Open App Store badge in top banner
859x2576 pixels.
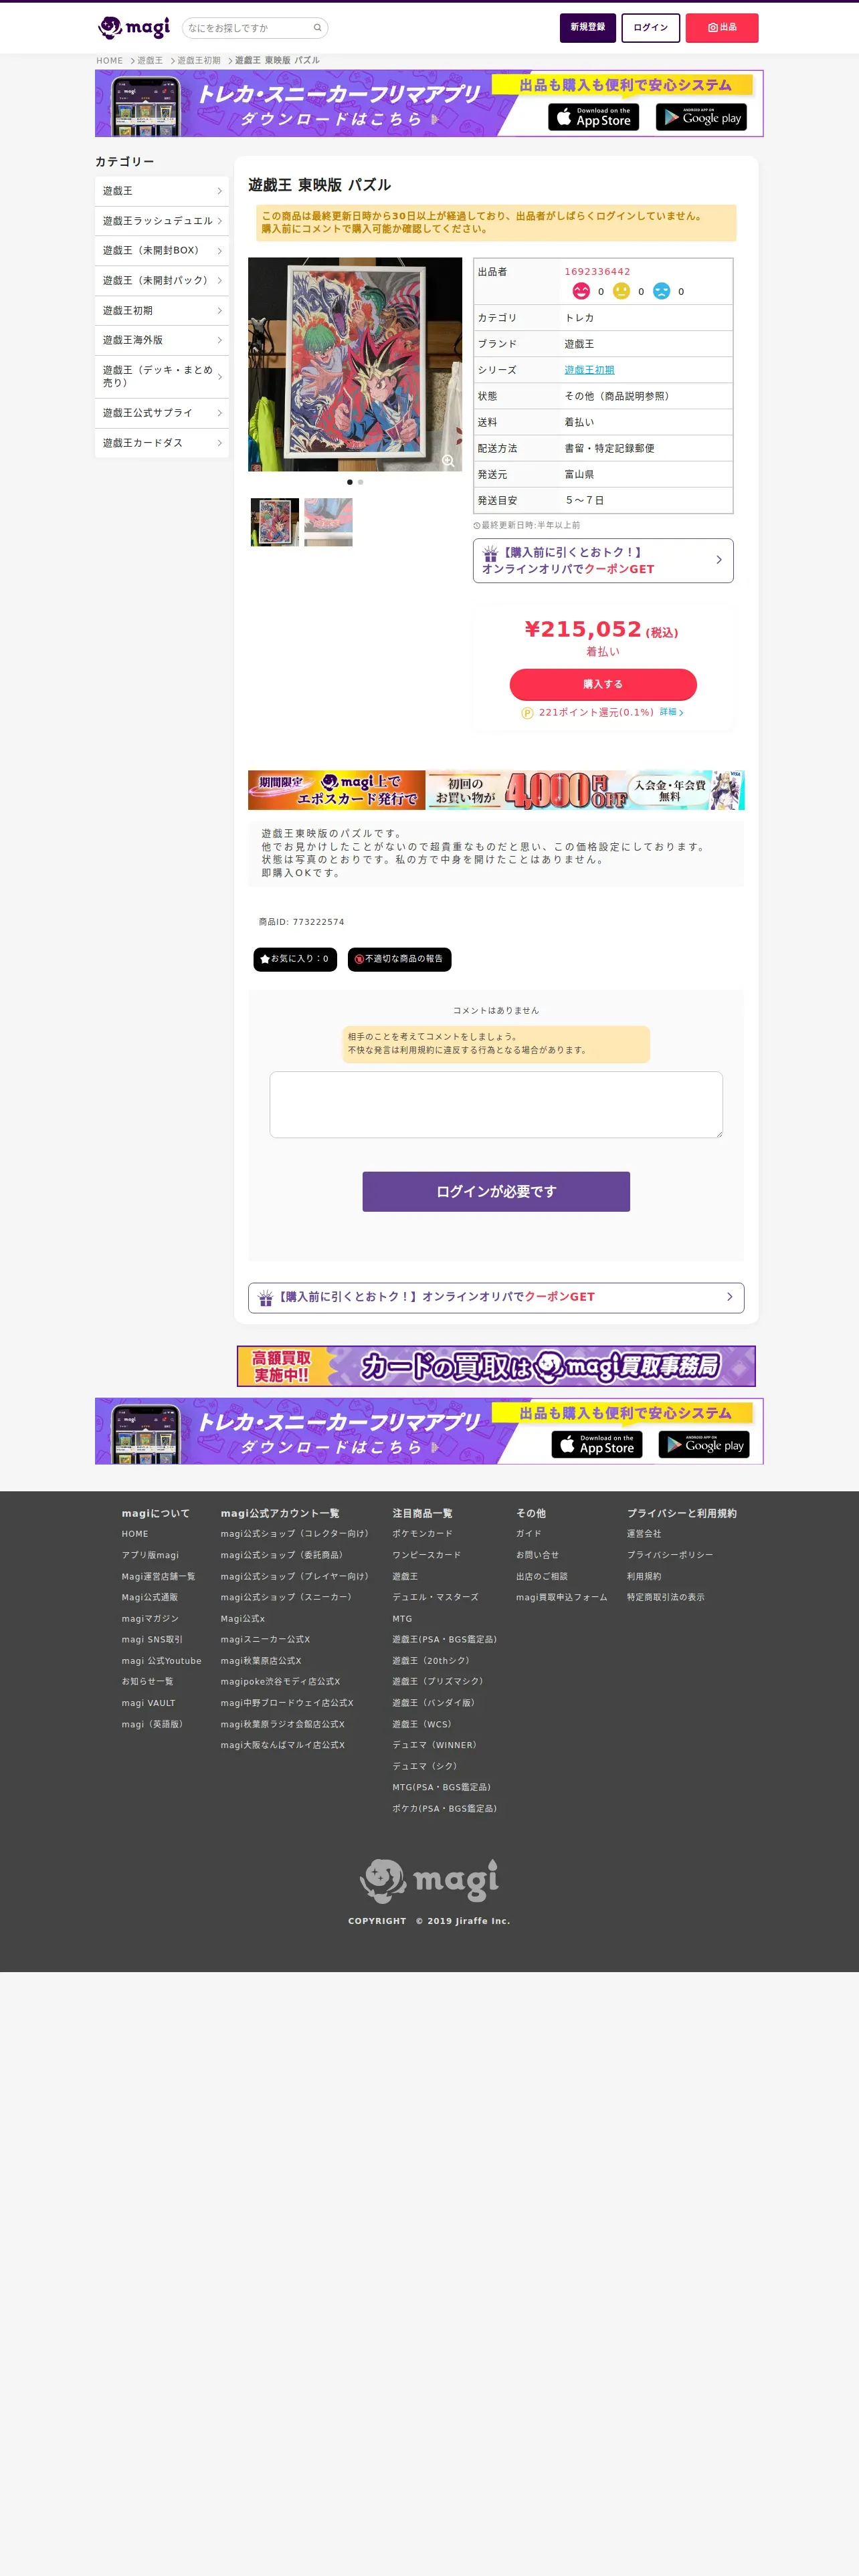point(593,117)
